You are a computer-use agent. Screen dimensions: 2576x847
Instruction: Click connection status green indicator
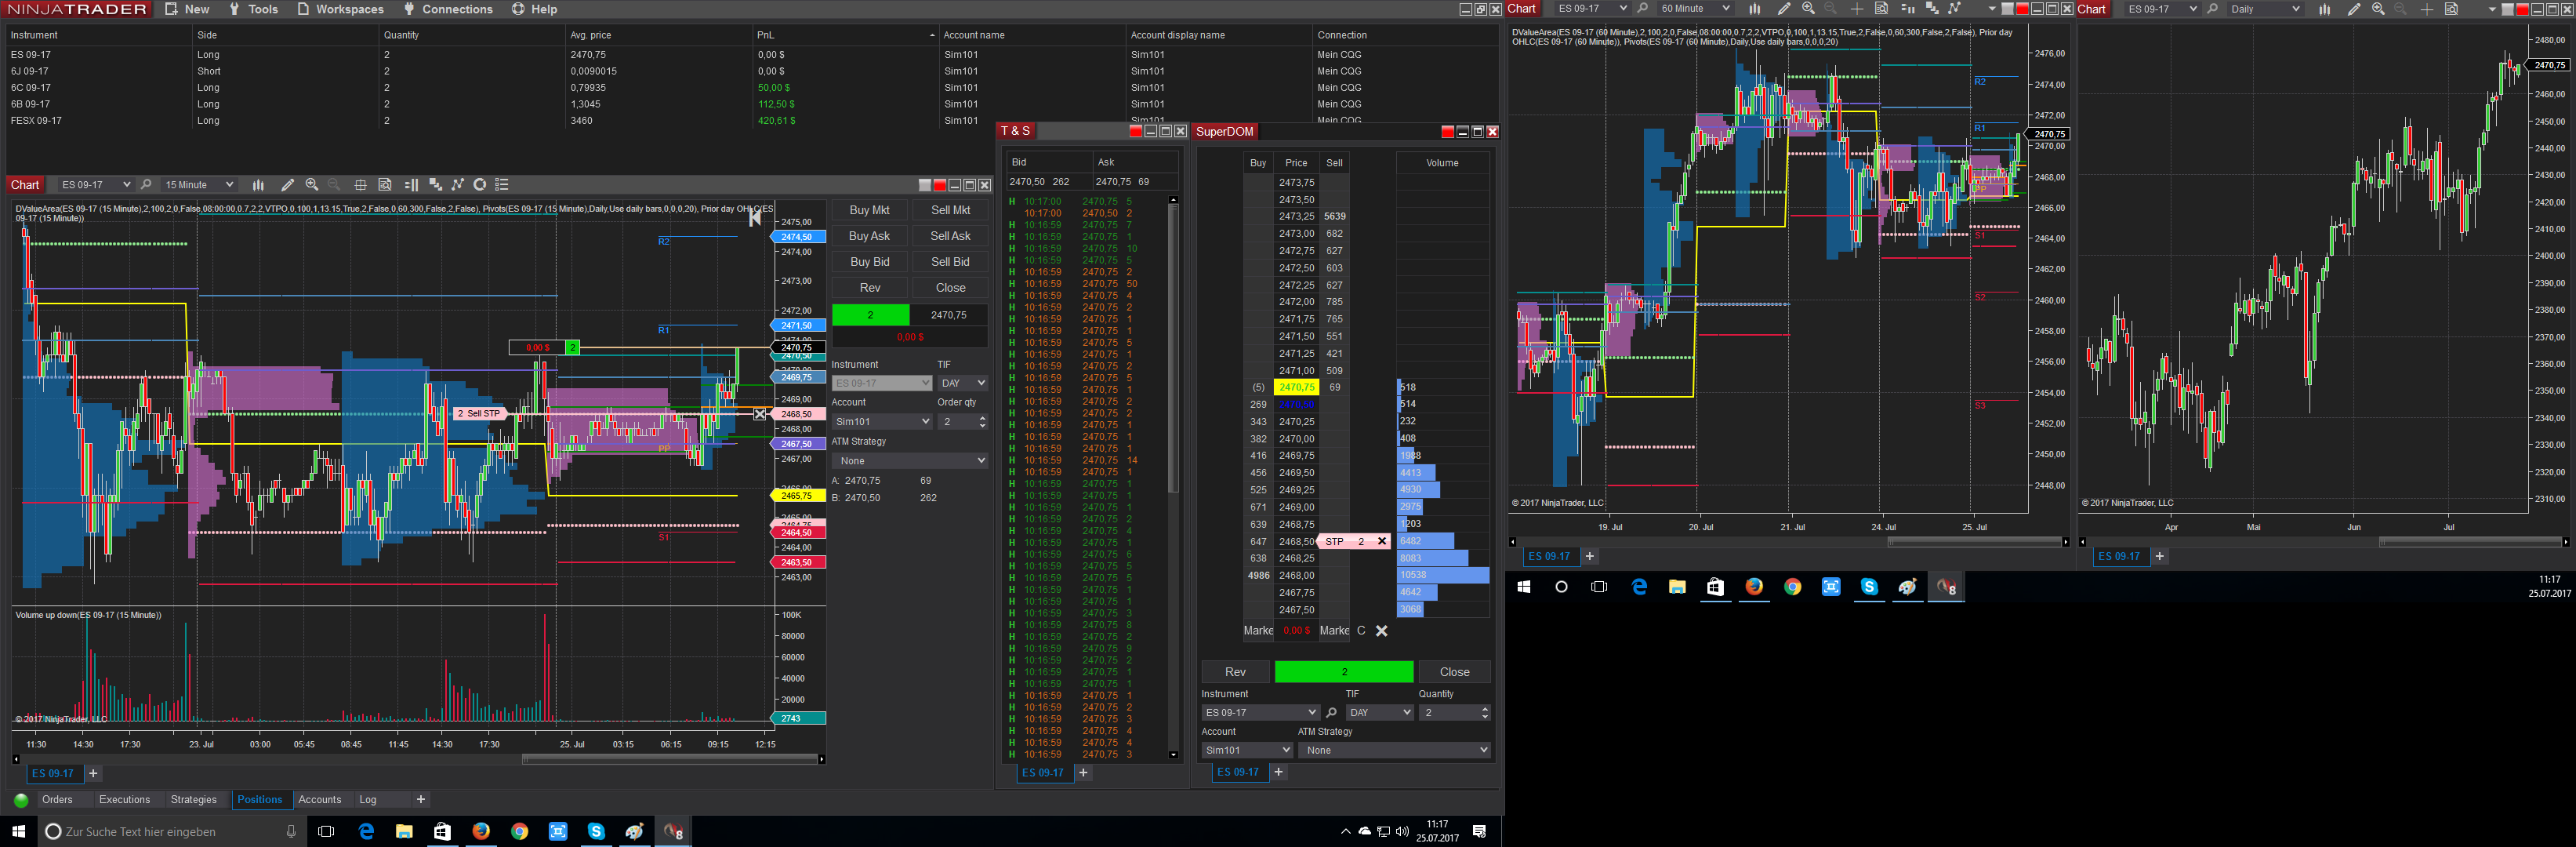(21, 800)
